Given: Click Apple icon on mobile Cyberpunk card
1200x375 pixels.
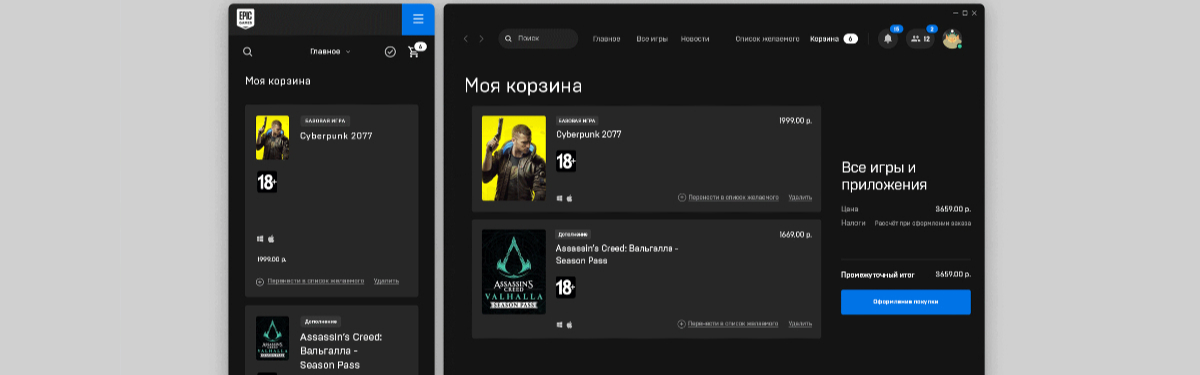Looking at the screenshot, I should (x=271, y=239).
